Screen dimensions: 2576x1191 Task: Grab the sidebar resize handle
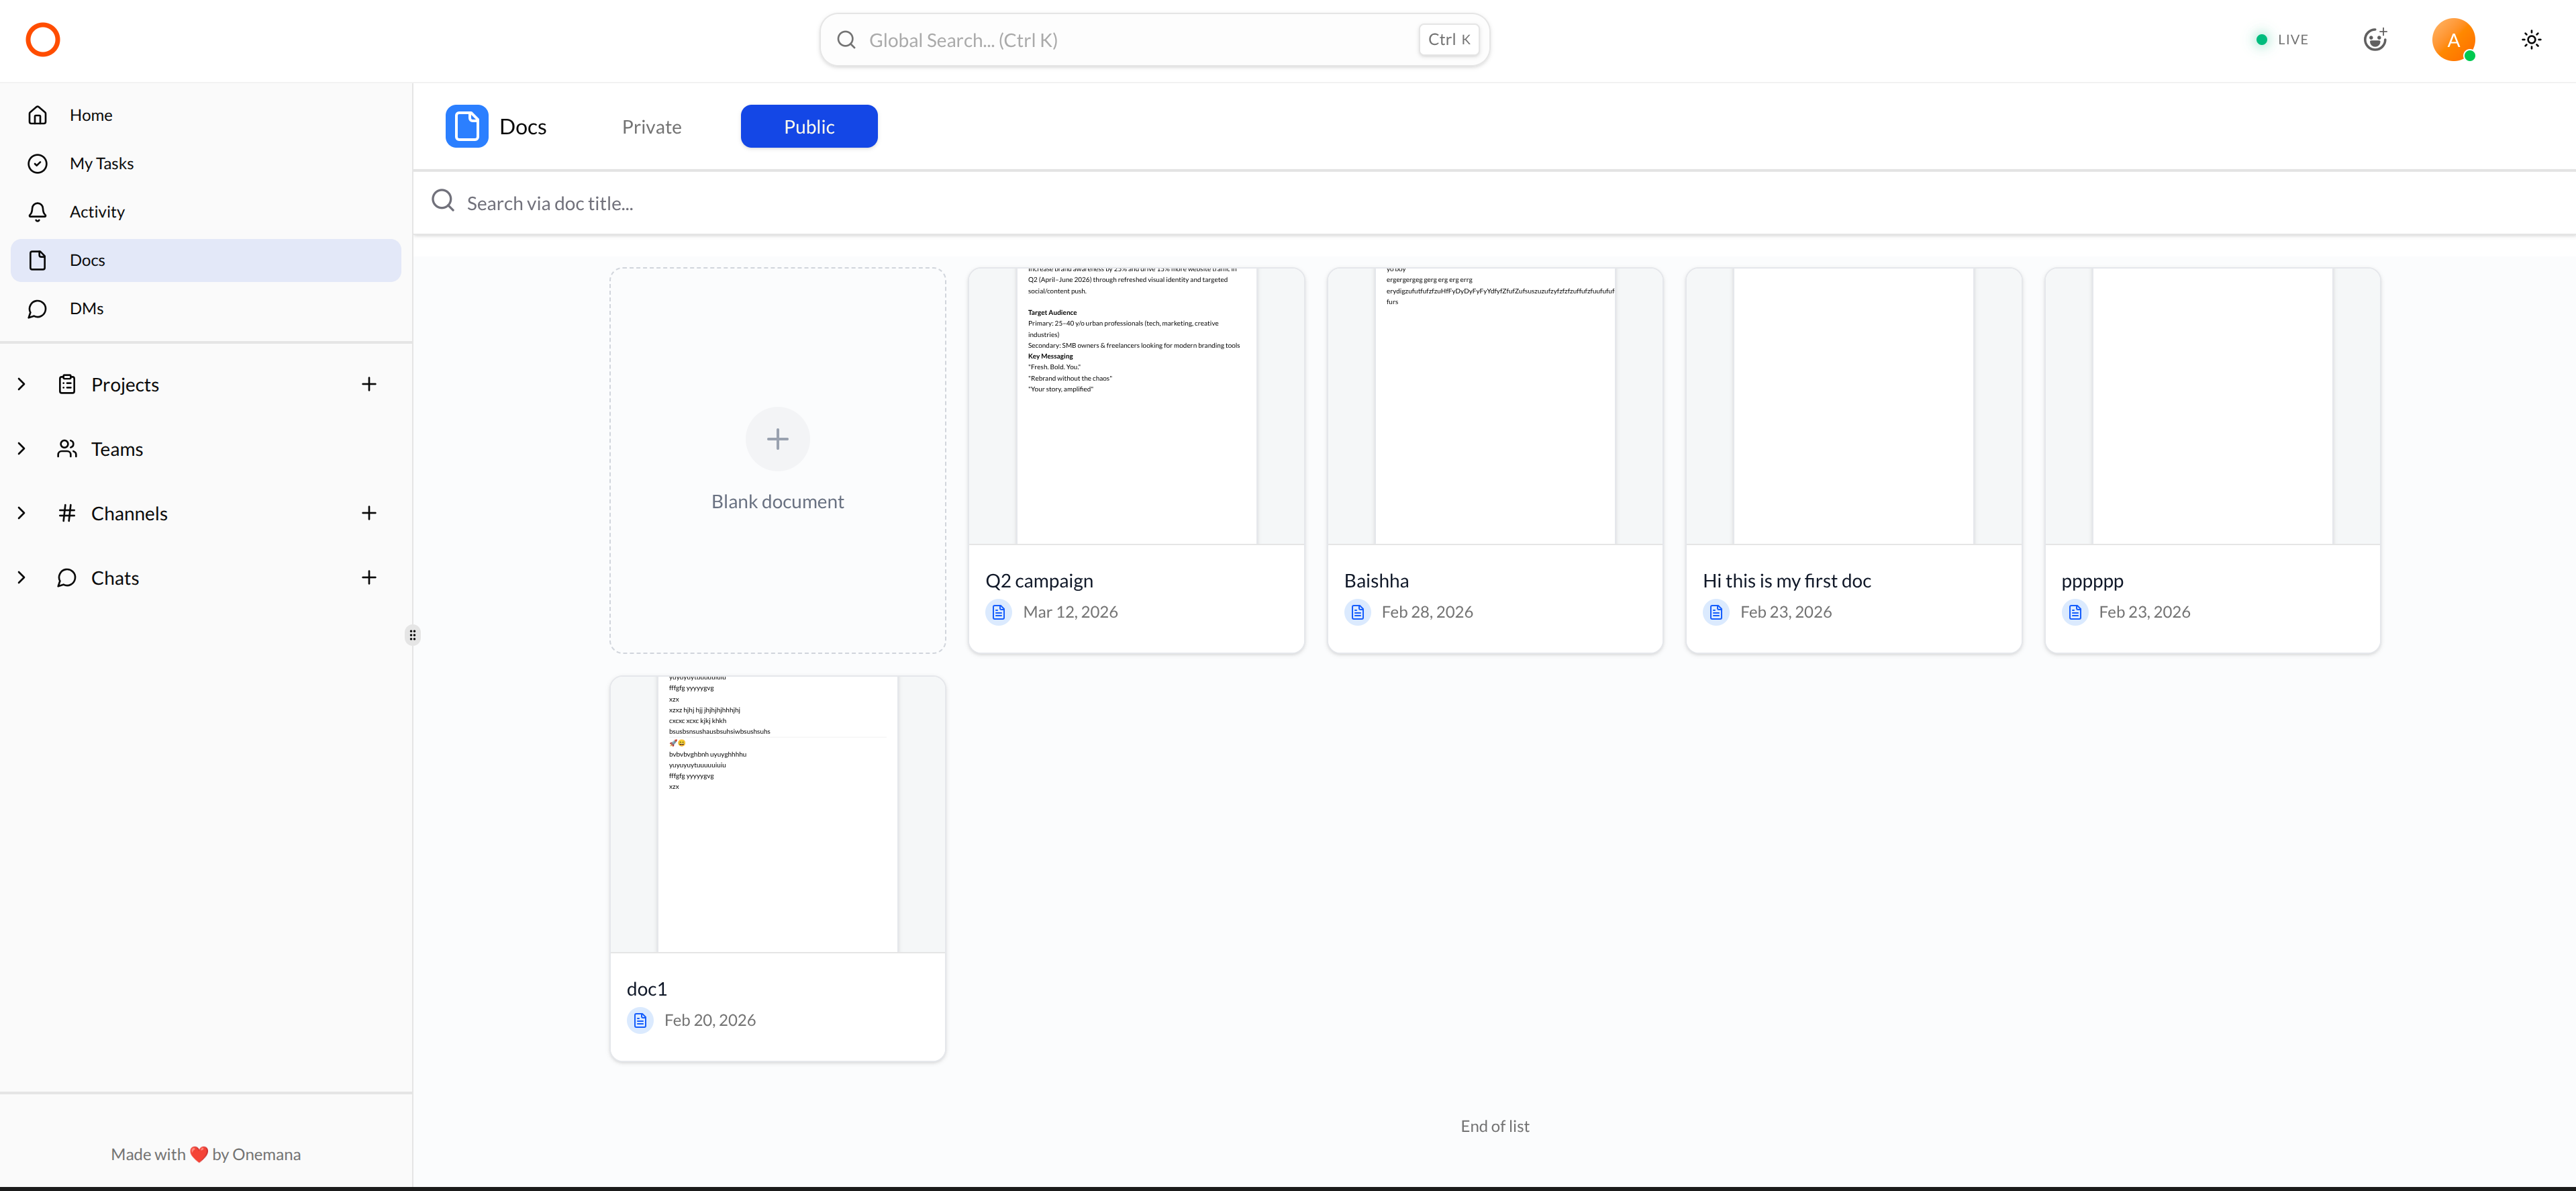coord(412,635)
